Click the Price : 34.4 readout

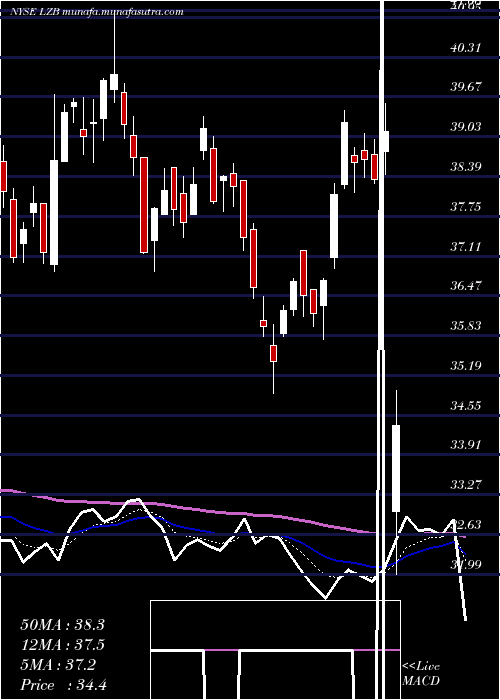coord(63,685)
